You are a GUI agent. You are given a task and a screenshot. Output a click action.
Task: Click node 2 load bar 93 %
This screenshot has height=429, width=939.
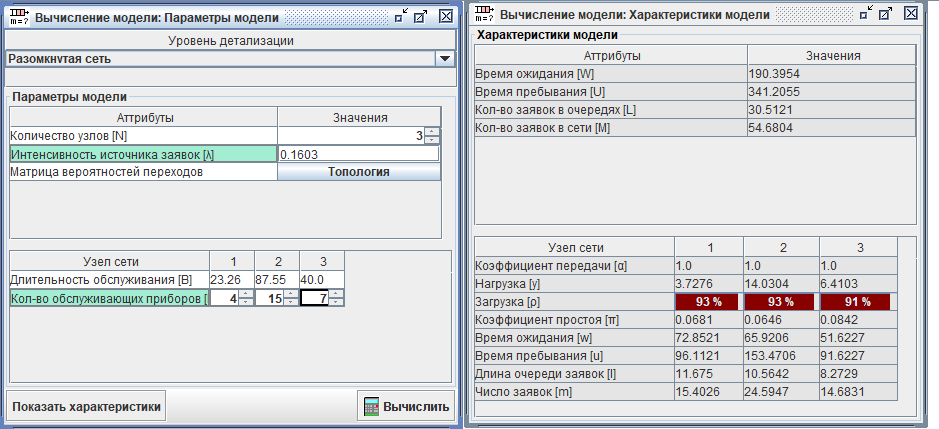tap(781, 302)
